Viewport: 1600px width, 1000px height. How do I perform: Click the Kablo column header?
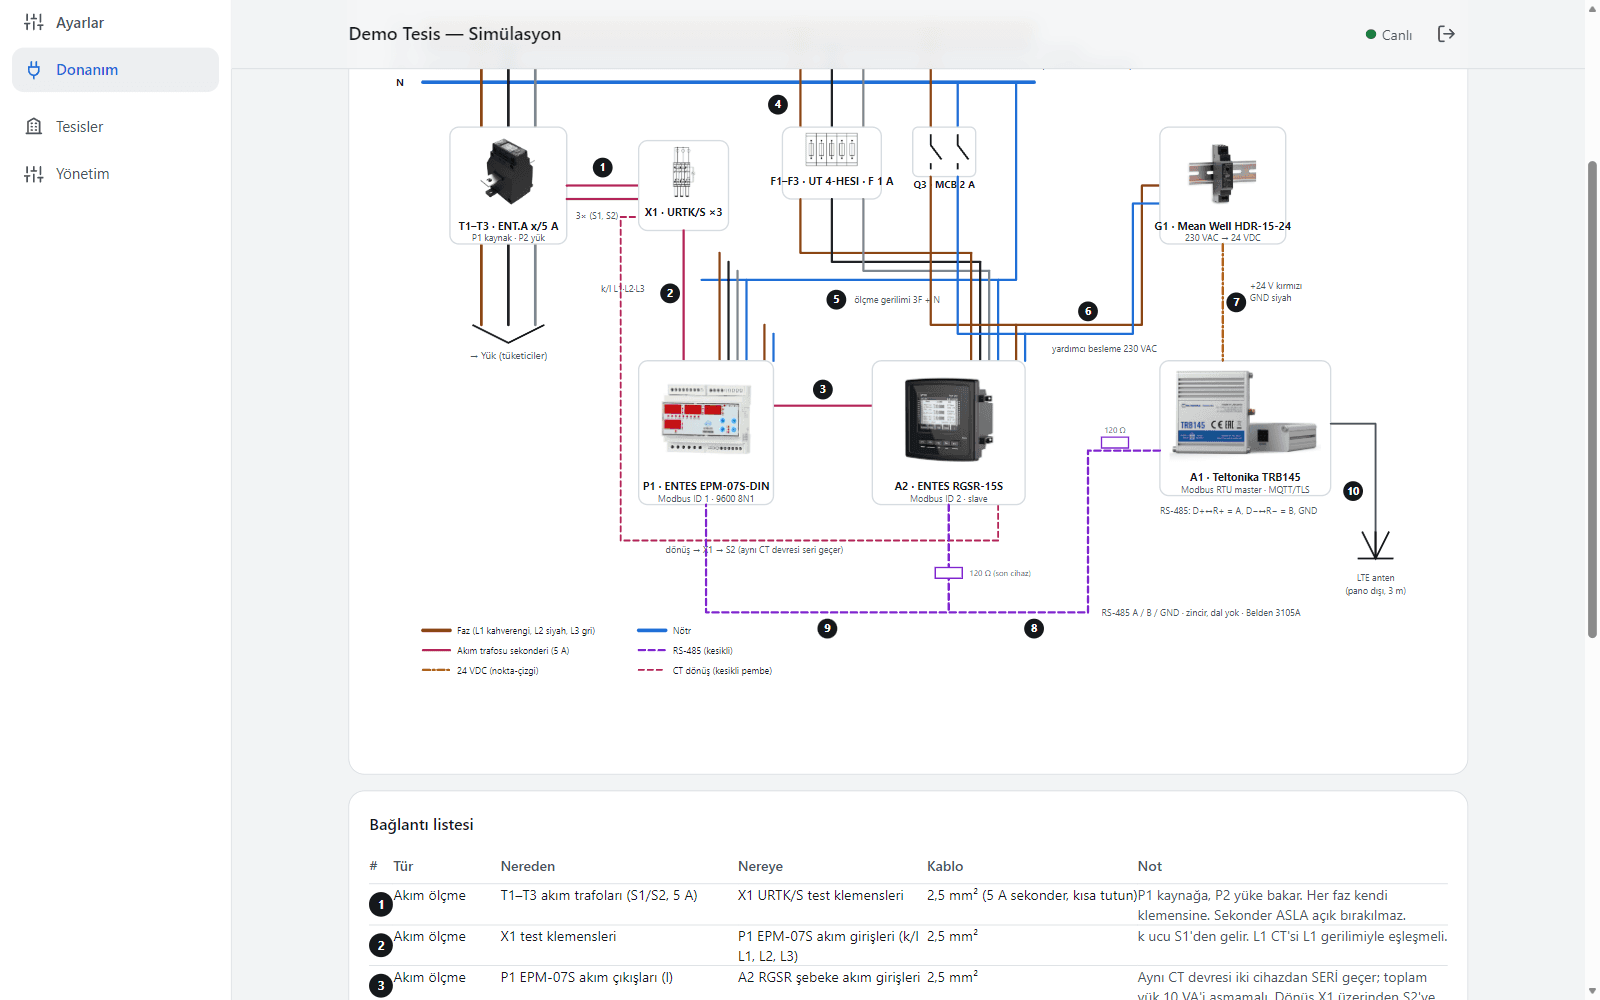[x=945, y=866]
